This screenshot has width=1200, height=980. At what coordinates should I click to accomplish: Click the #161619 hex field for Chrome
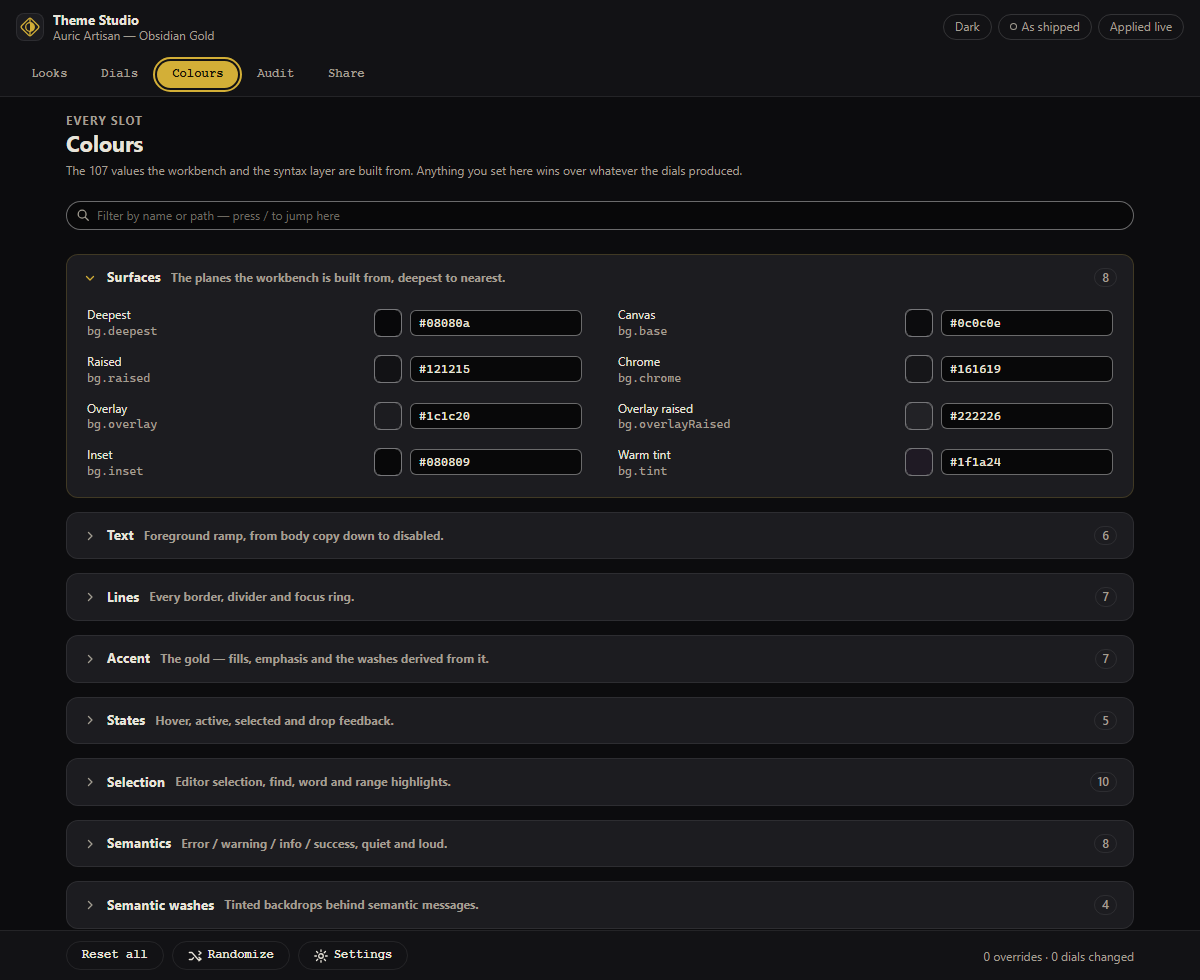pos(1027,369)
